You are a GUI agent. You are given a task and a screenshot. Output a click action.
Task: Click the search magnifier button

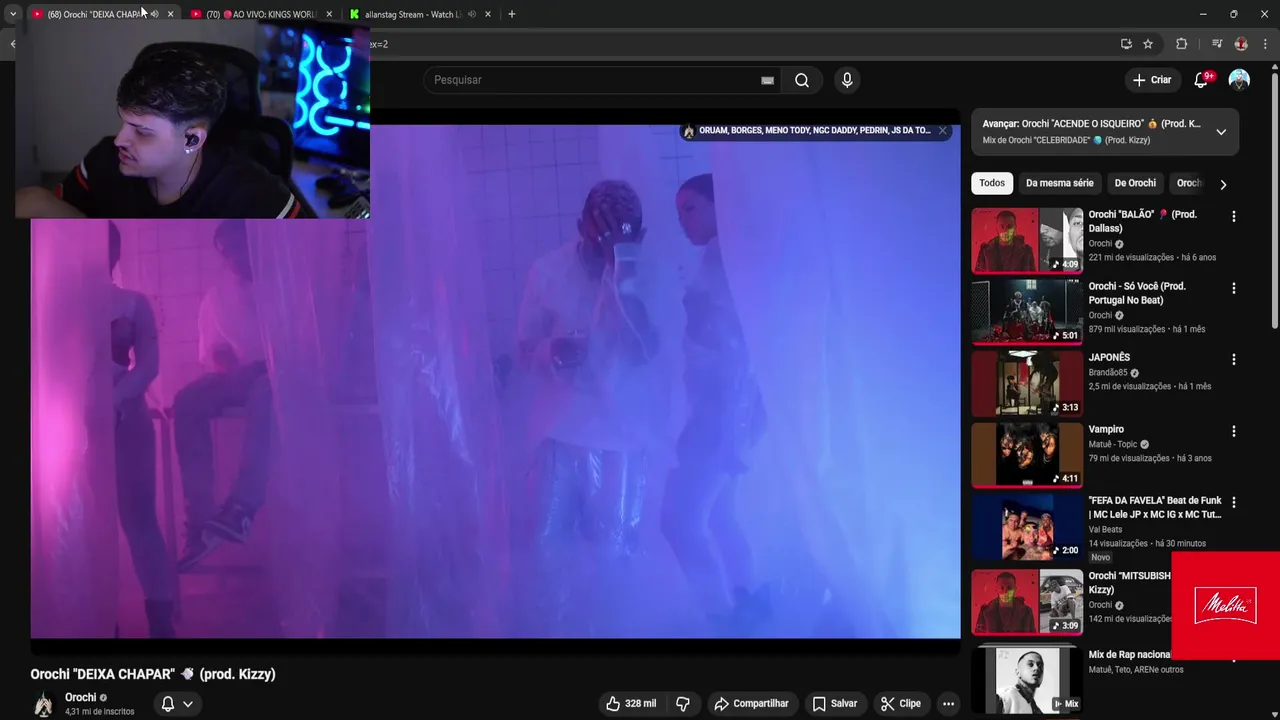802,80
